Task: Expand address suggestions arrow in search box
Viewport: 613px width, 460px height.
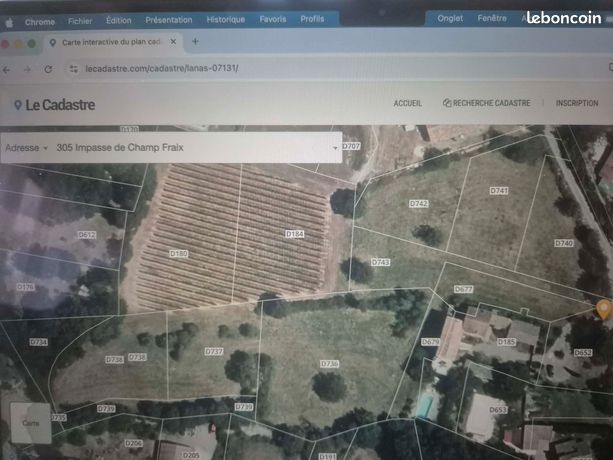Action: pos(335,148)
